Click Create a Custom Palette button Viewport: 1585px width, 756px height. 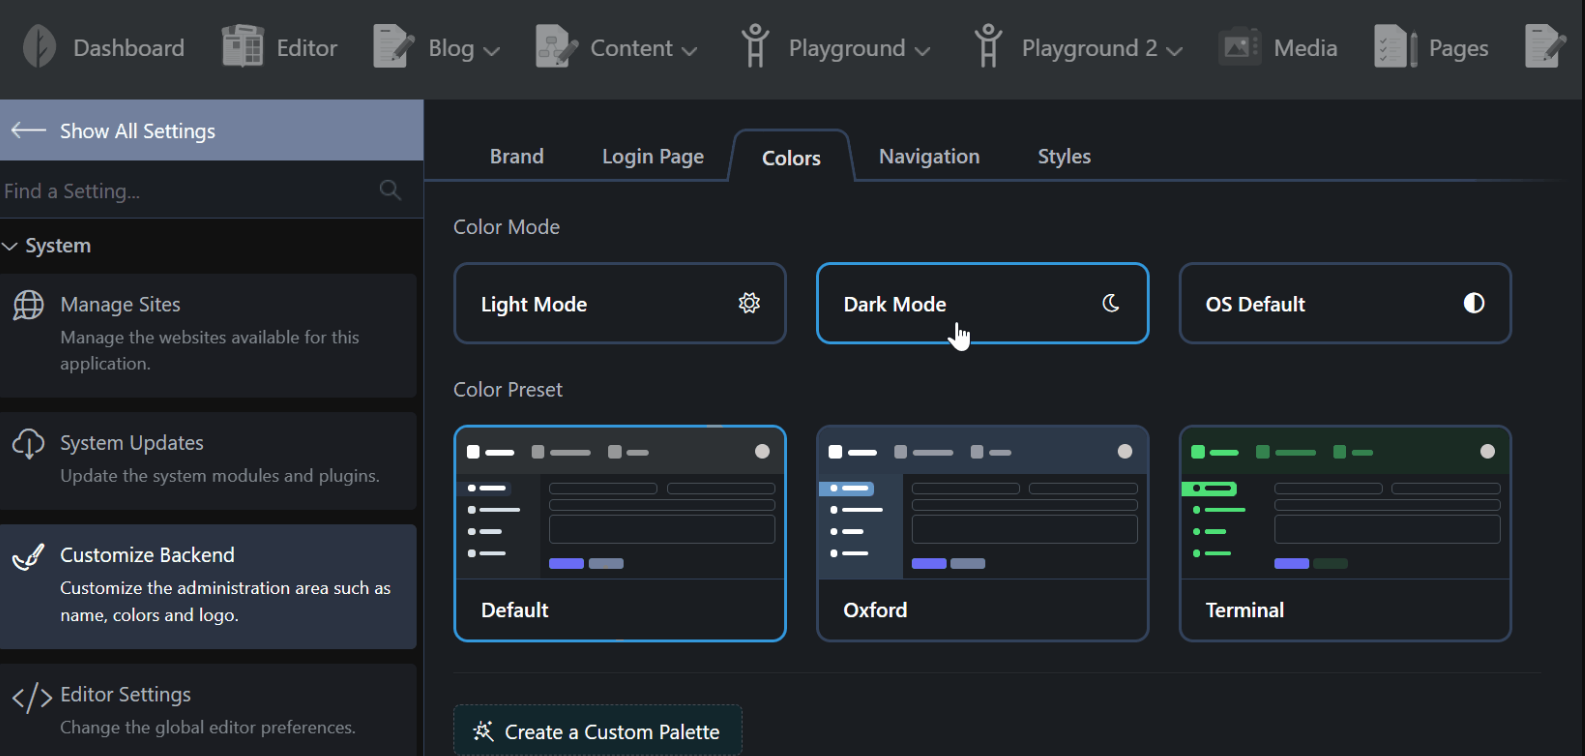[x=598, y=731]
